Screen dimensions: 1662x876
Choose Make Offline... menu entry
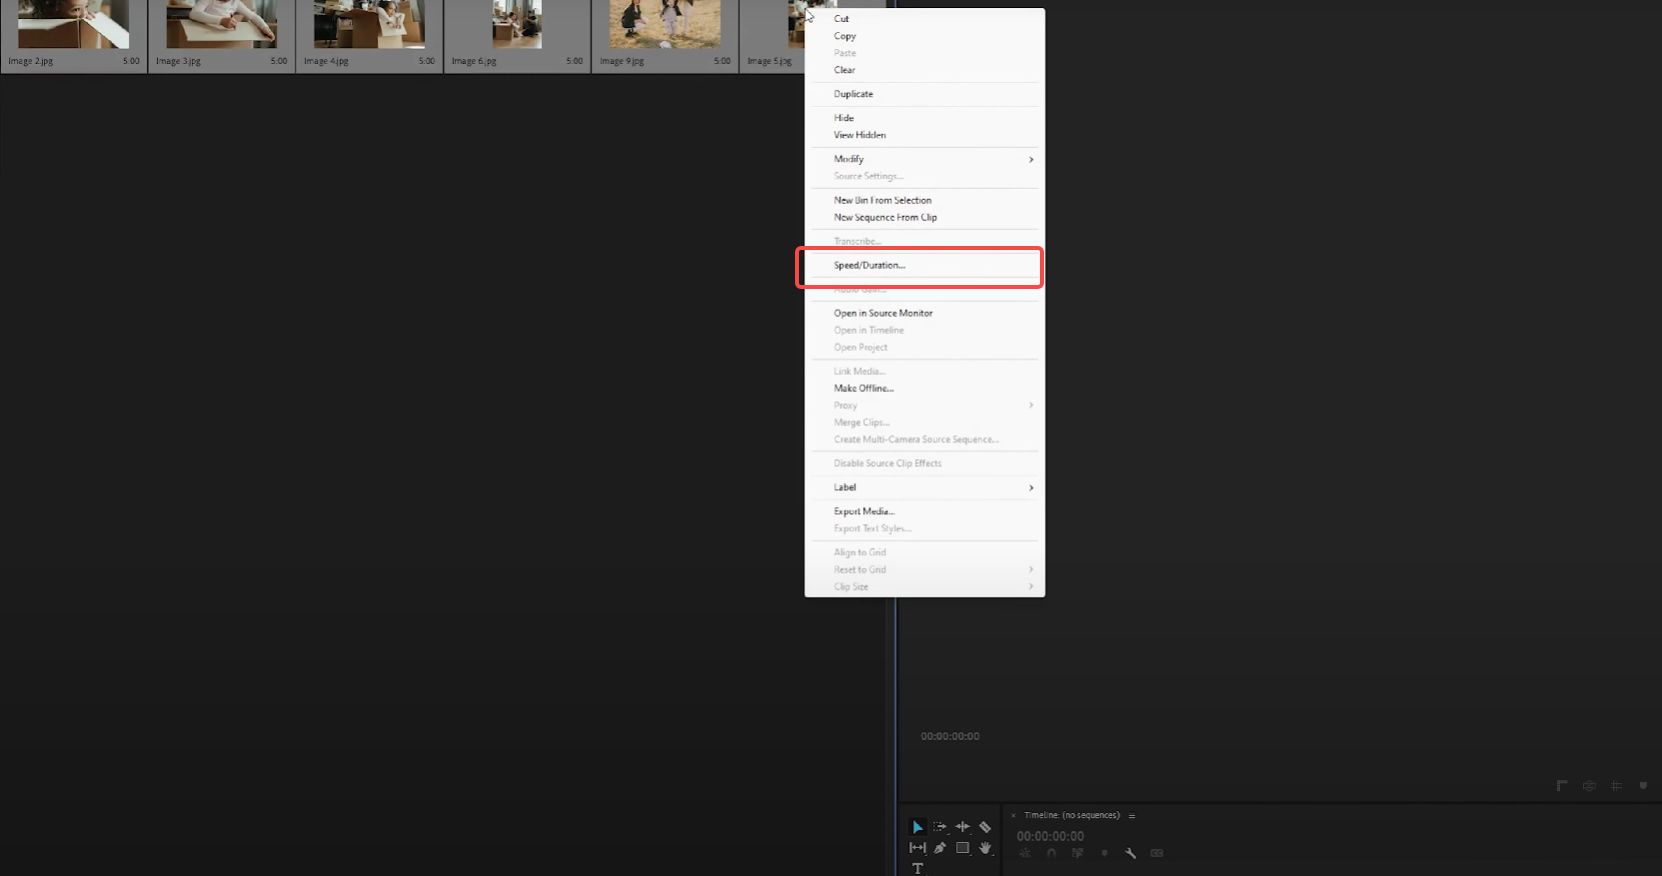925,388
